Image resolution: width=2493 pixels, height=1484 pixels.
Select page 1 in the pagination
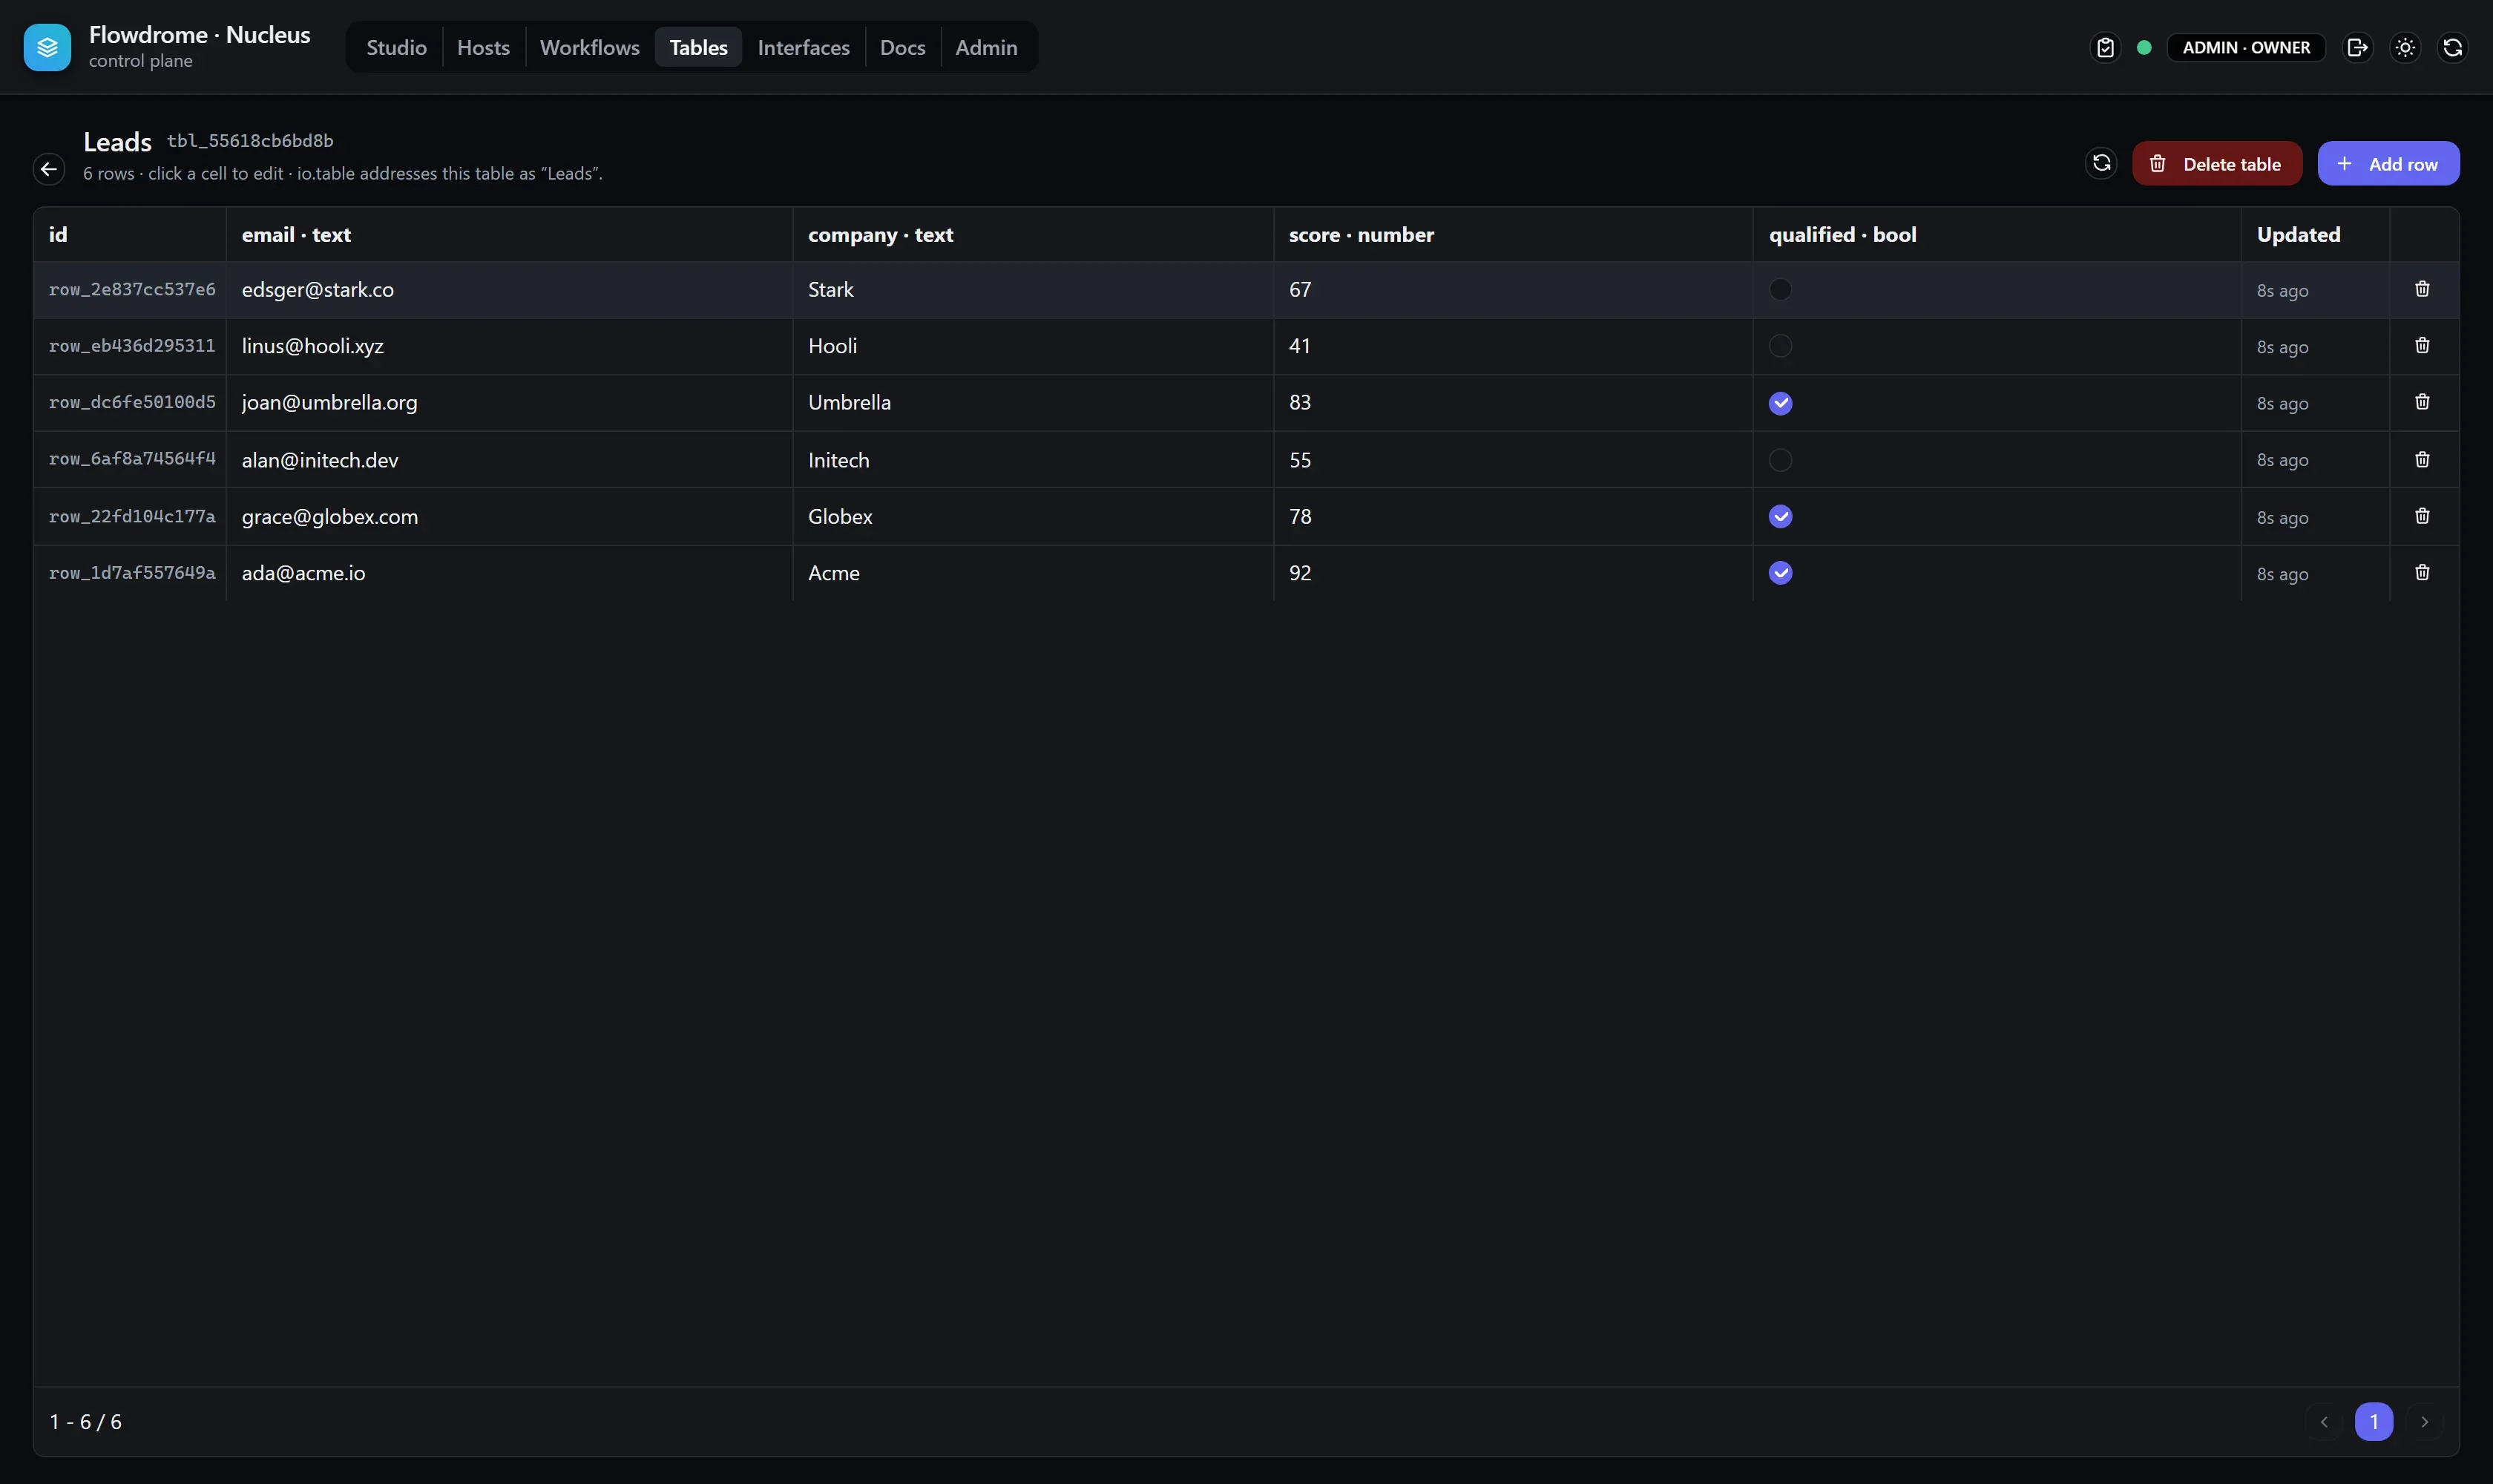coord(2374,1421)
